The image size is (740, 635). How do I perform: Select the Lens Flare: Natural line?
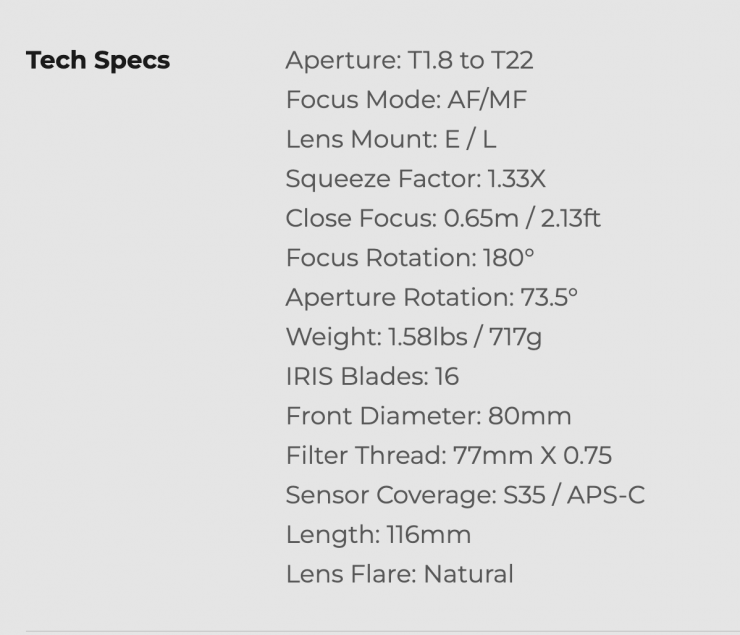pos(399,574)
